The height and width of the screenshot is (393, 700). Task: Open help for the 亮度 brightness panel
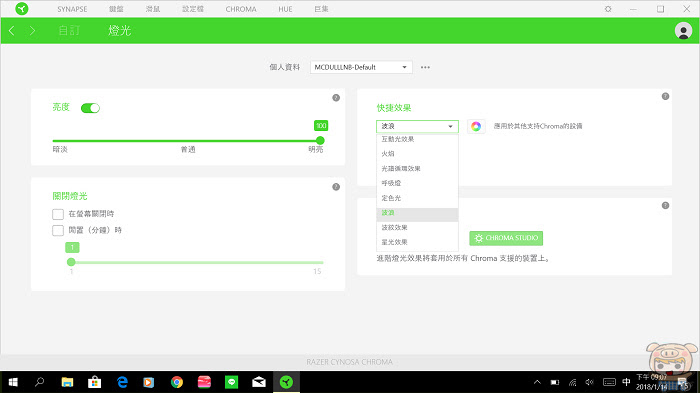click(336, 98)
